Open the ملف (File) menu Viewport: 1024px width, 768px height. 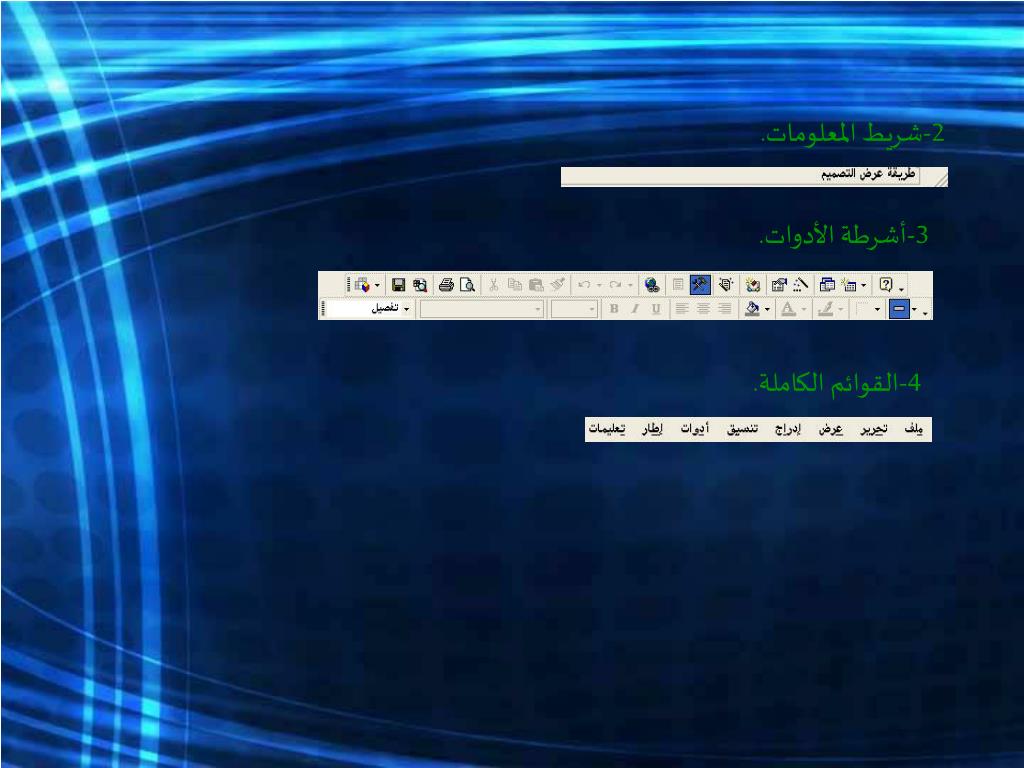point(914,429)
